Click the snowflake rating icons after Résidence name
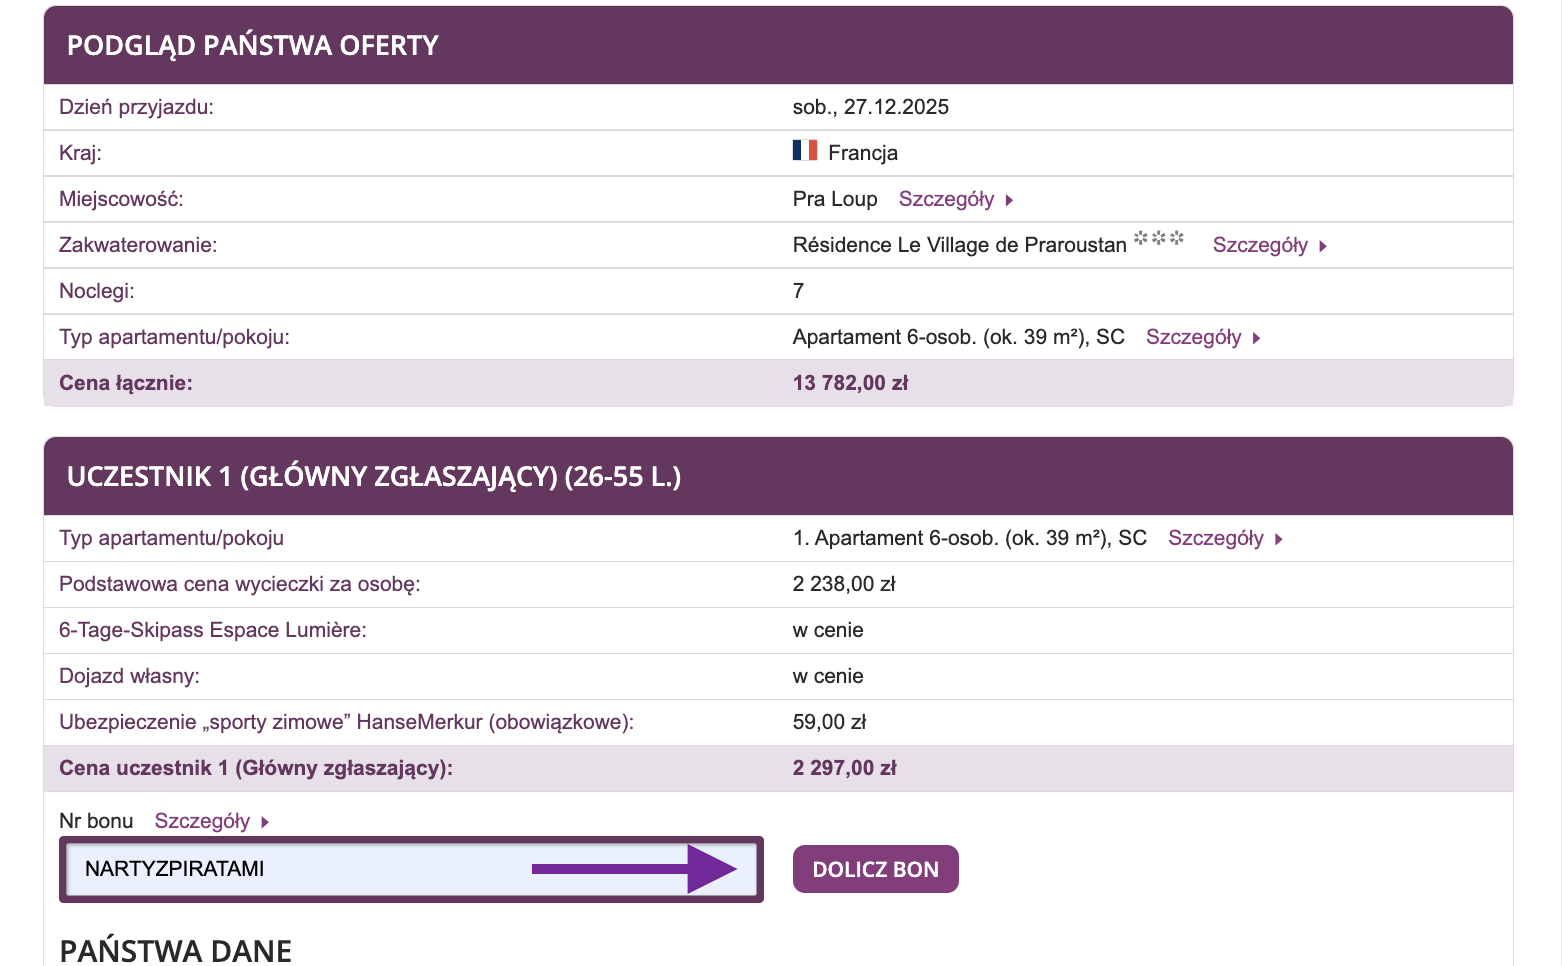 (1158, 239)
